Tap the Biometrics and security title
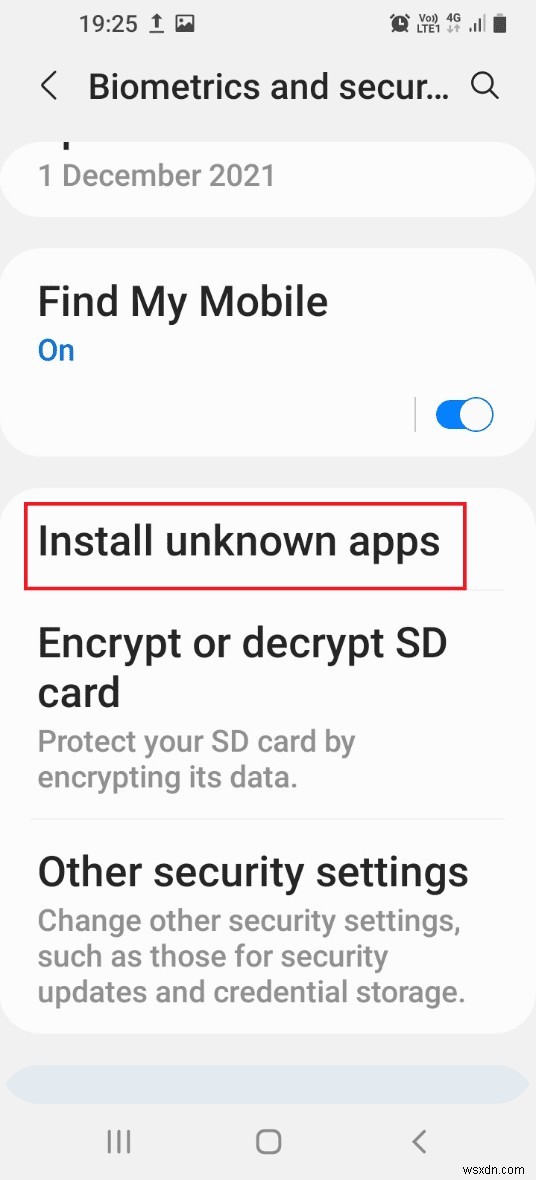This screenshot has height=1180, width=536. coord(269,87)
